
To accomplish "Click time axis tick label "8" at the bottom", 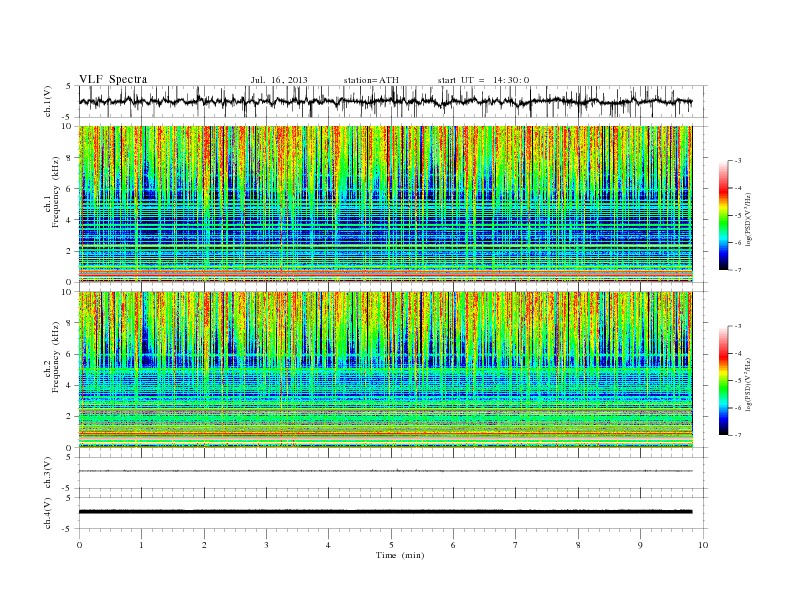I will tap(578, 545).
